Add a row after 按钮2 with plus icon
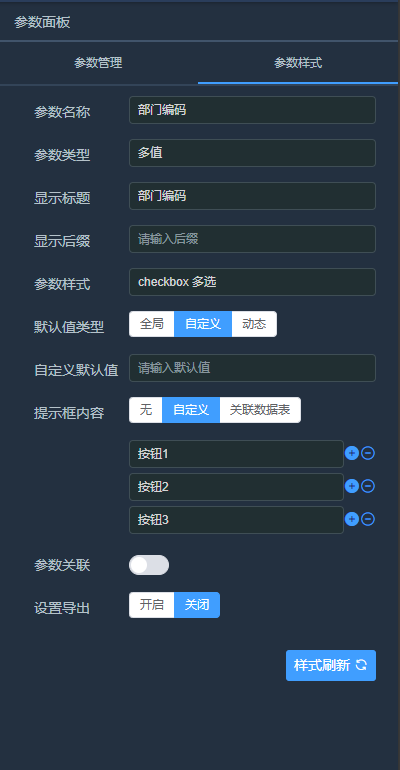Screen dimensions: 400x770 pyautogui.click(x=352, y=486)
